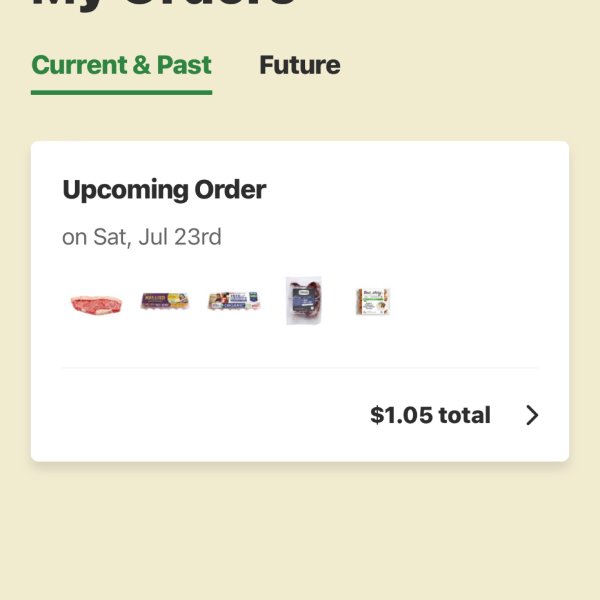Tap the partially visible My Orders title
Viewport: 600px width, 600px height.
pyautogui.click(x=165, y=5)
